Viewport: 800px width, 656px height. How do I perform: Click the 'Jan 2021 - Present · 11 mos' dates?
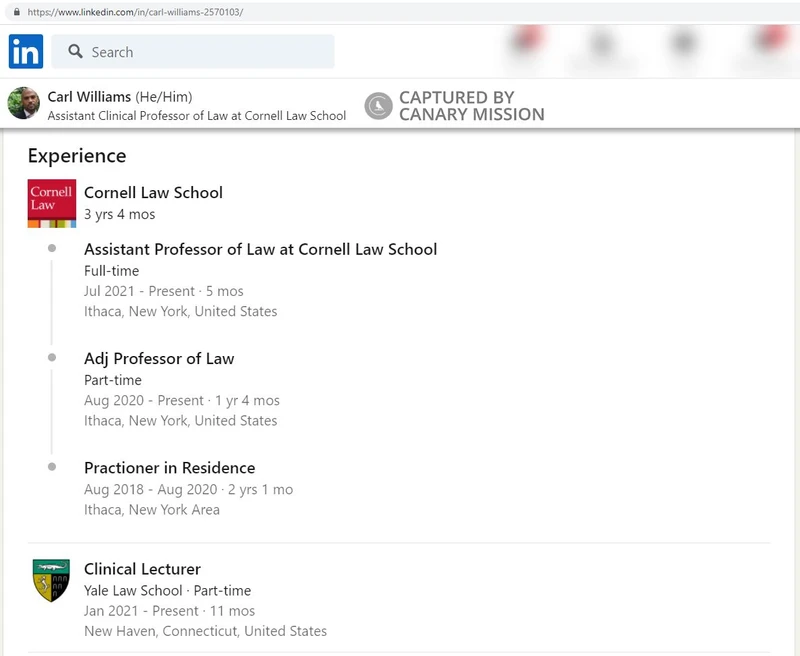[x=169, y=611]
